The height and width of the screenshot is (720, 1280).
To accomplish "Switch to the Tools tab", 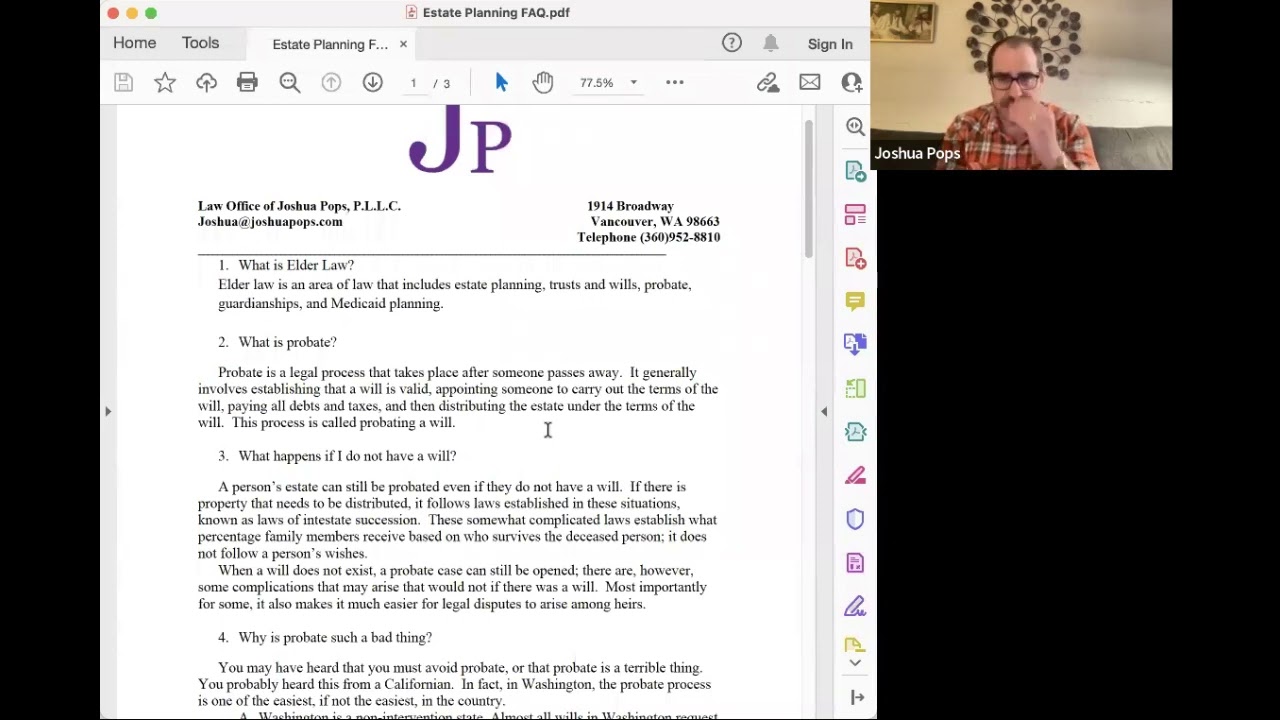I will (x=200, y=43).
